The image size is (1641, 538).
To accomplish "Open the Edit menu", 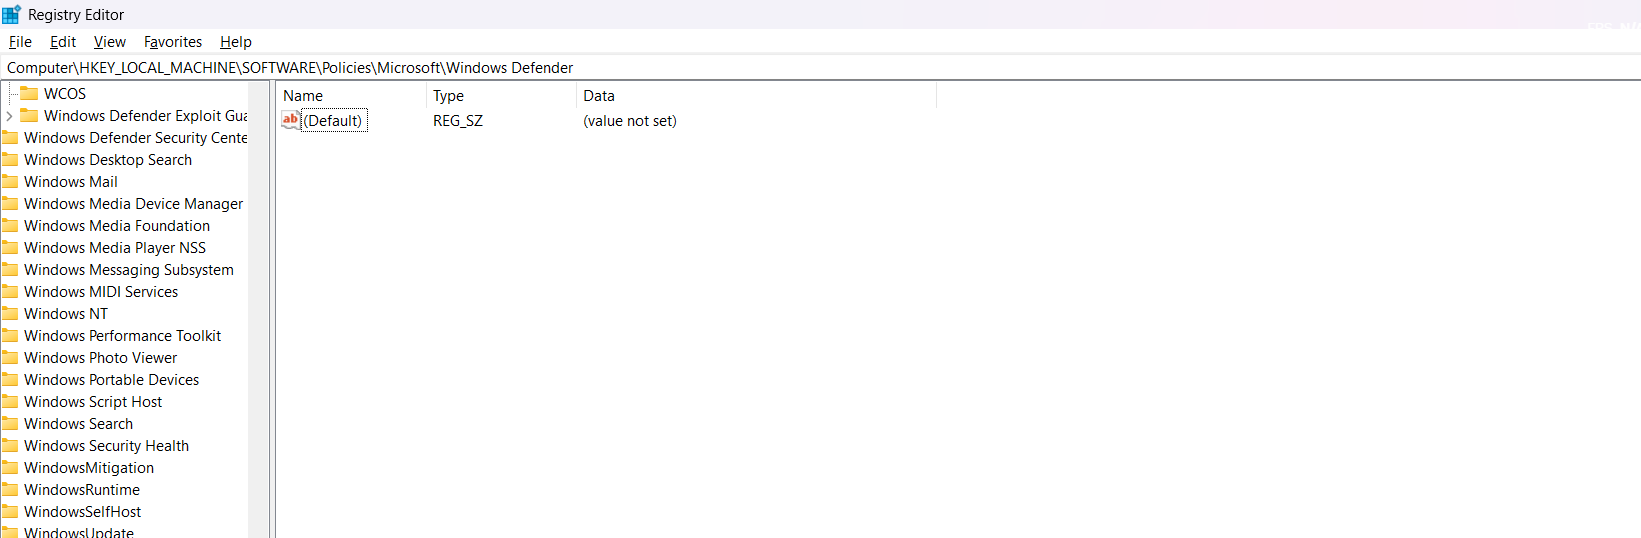I will [63, 42].
